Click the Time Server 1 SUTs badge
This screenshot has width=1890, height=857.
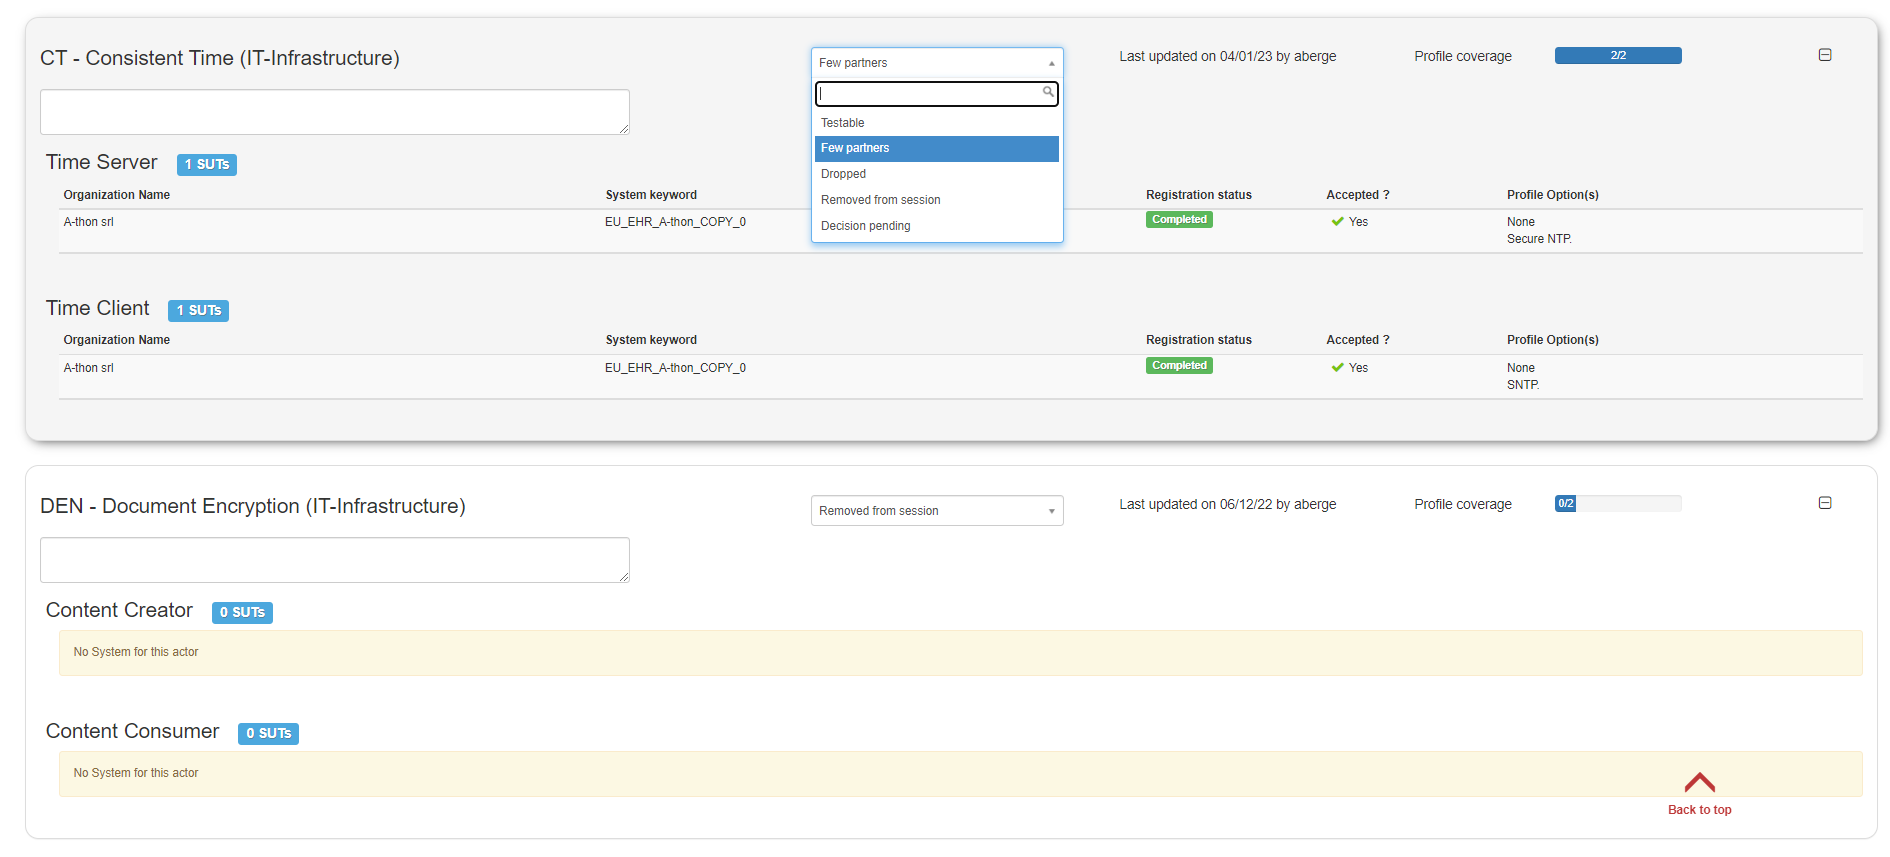(206, 164)
